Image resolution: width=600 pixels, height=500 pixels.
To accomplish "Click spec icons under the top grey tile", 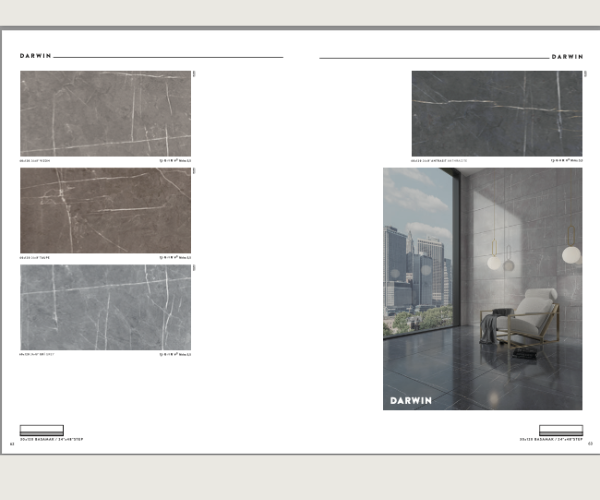I will pyautogui.click(x=174, y=159).
